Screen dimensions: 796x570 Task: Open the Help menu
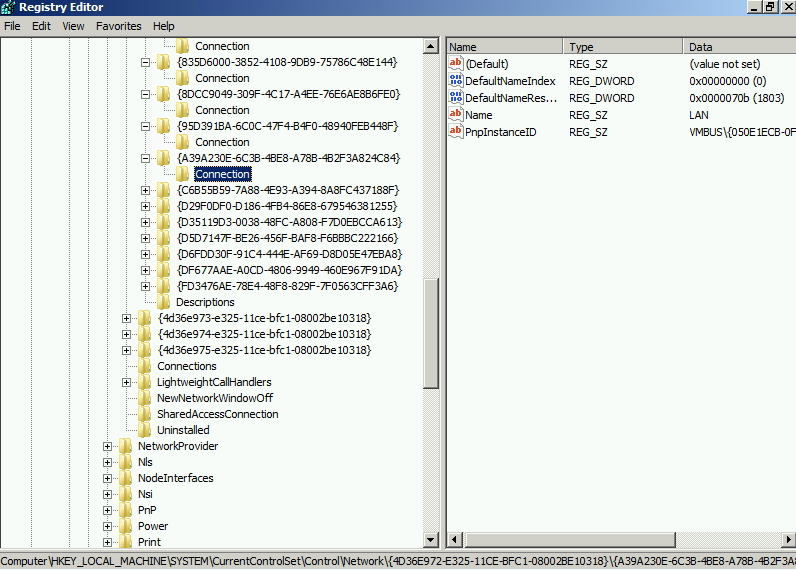[x=163, y=26]
